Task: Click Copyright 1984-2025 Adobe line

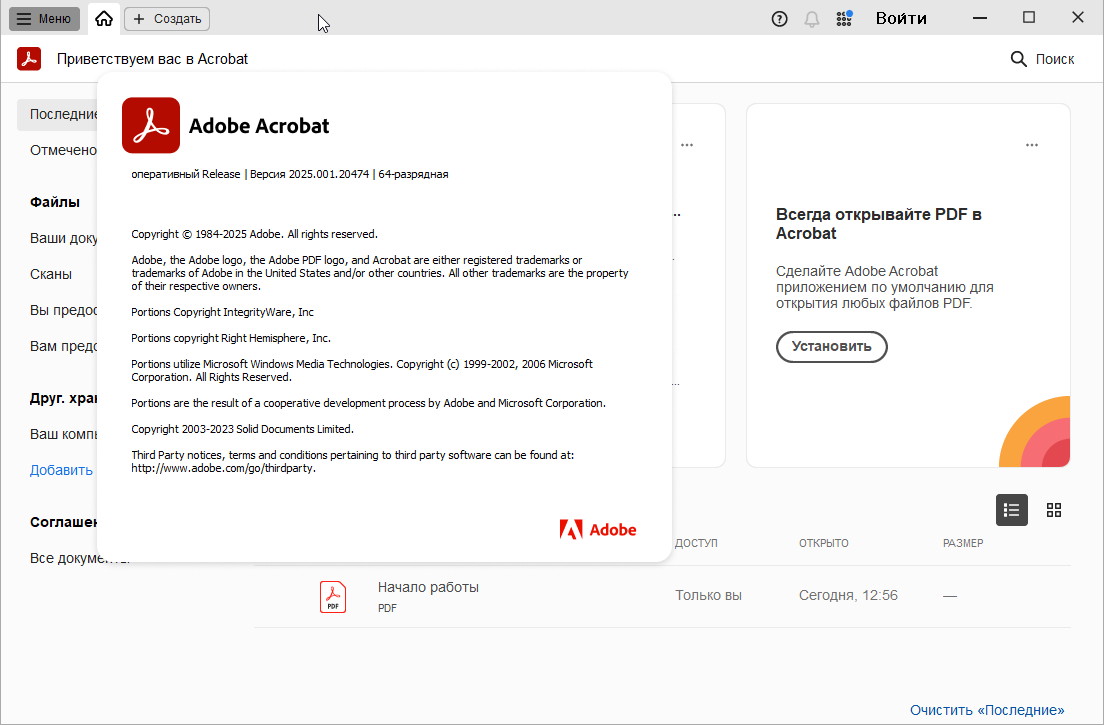Action: click(254, 234)
